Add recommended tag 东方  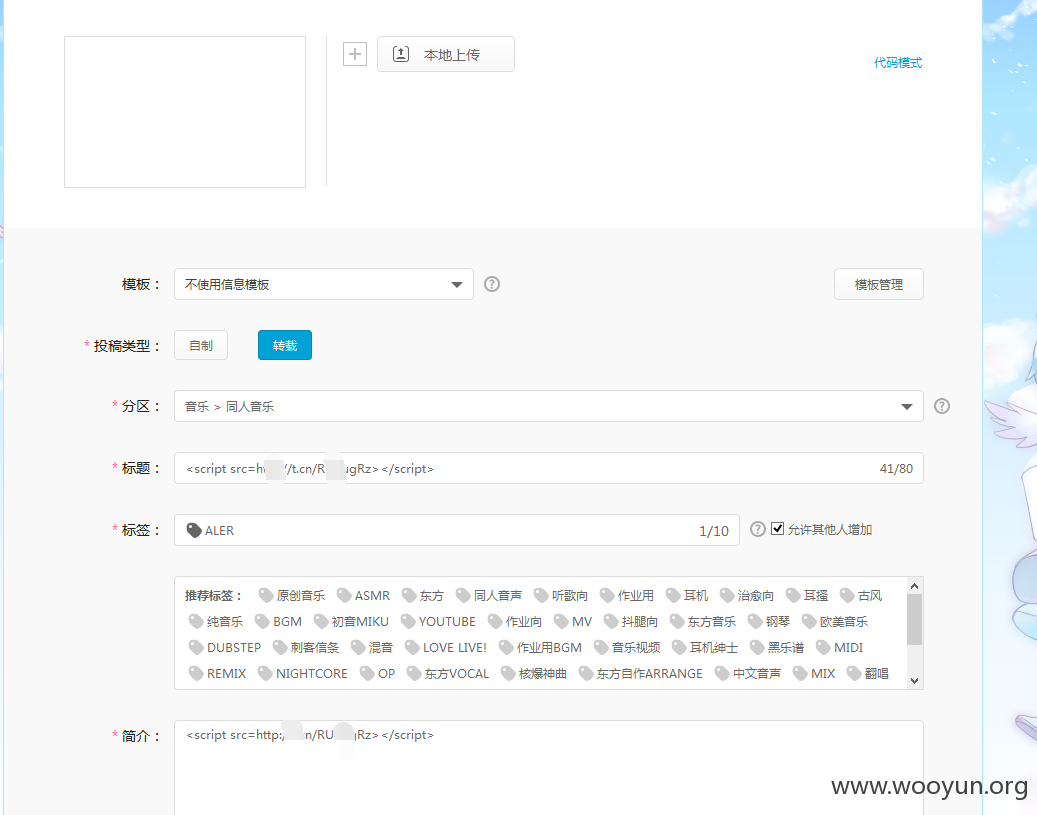pos(423,595)
